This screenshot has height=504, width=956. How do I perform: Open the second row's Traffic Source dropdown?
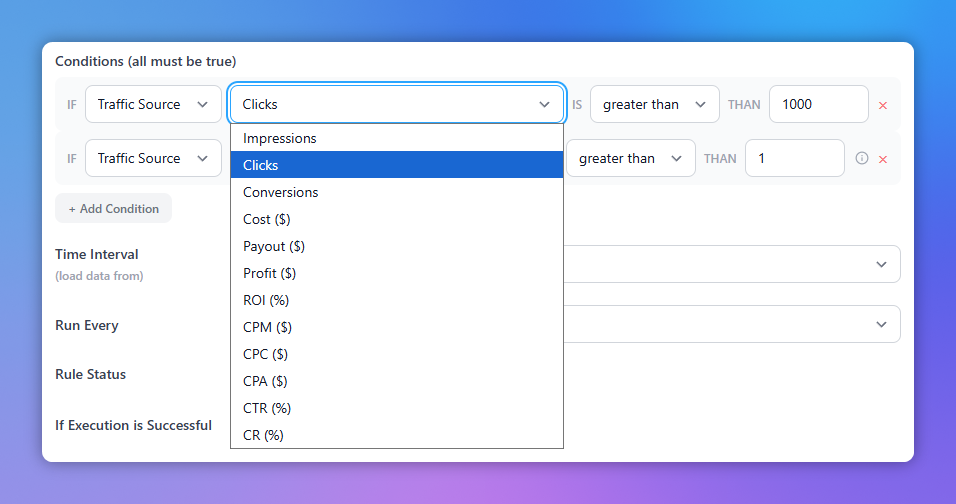pyautogui.click(x=153, y=158)
